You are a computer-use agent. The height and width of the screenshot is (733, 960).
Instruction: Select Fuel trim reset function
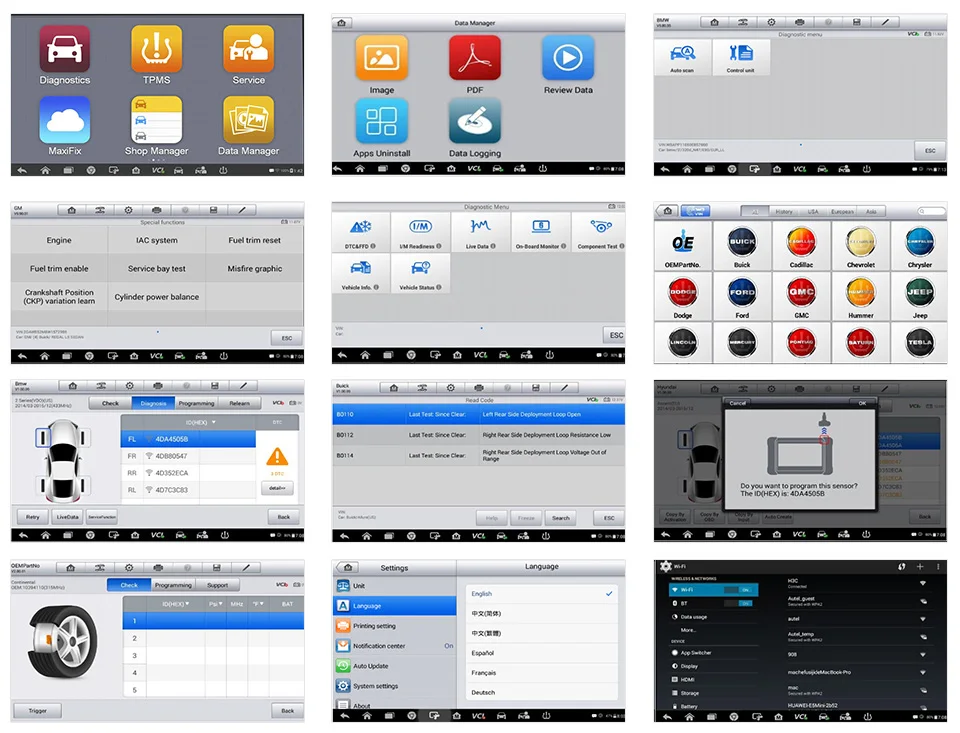(255, 241)
